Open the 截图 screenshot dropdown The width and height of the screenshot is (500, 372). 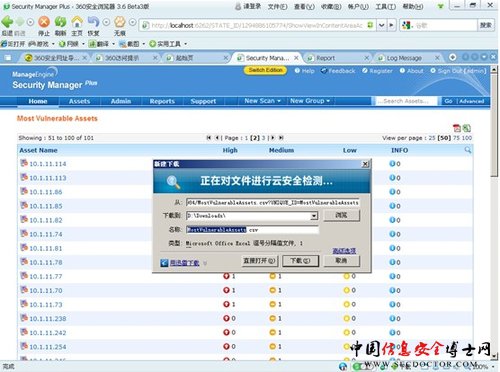tap(144, 44)
